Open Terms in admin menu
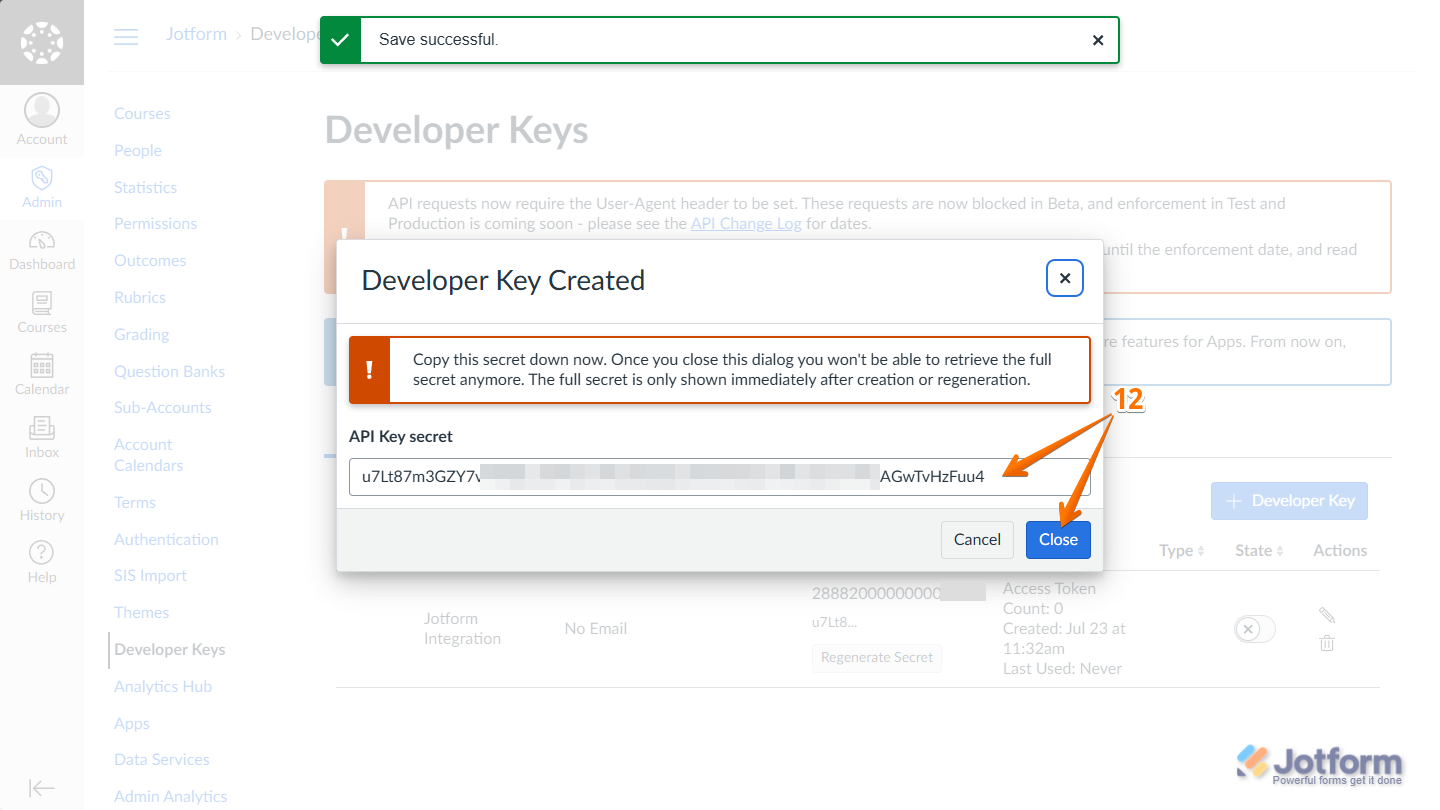 pyautogui.click(x=135, y=502)
